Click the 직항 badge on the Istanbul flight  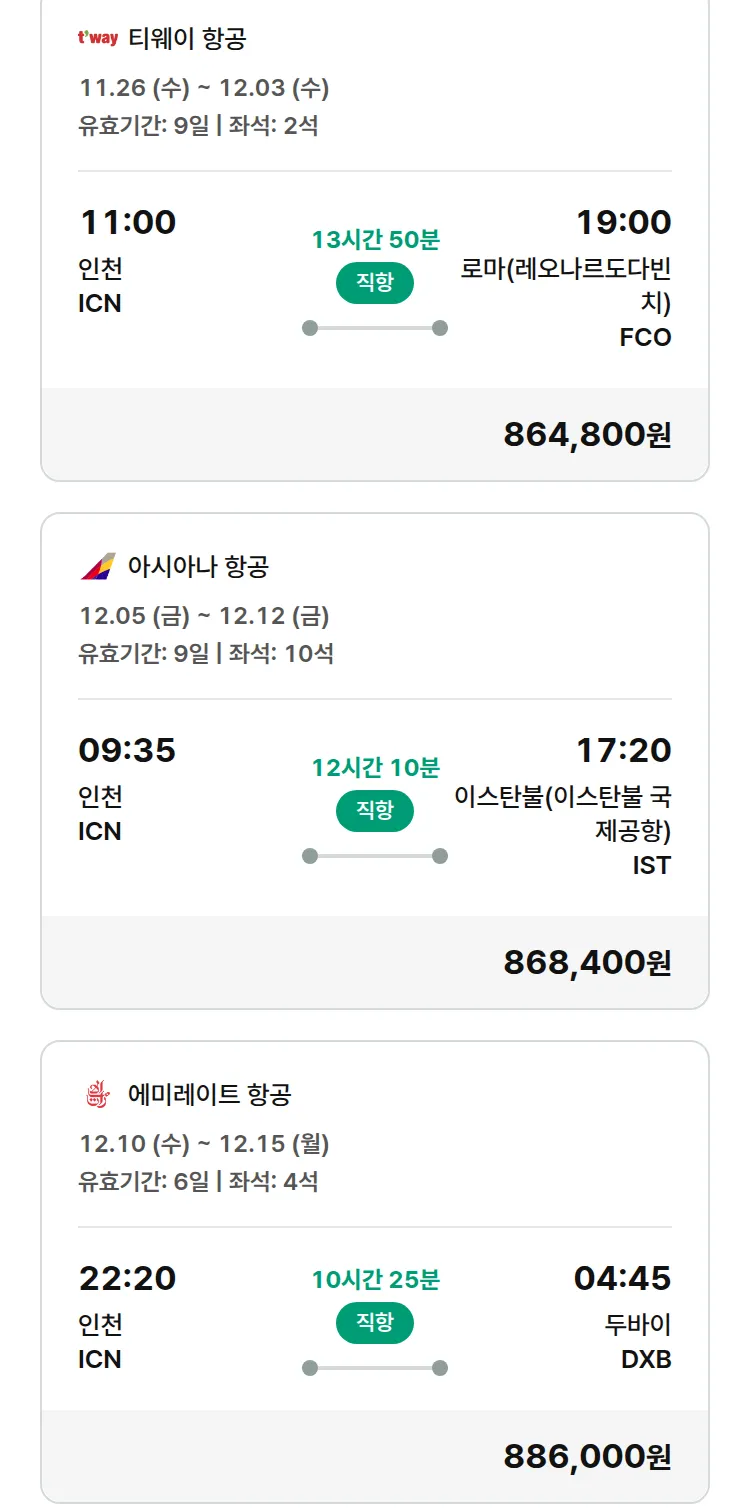coord(375,810)
